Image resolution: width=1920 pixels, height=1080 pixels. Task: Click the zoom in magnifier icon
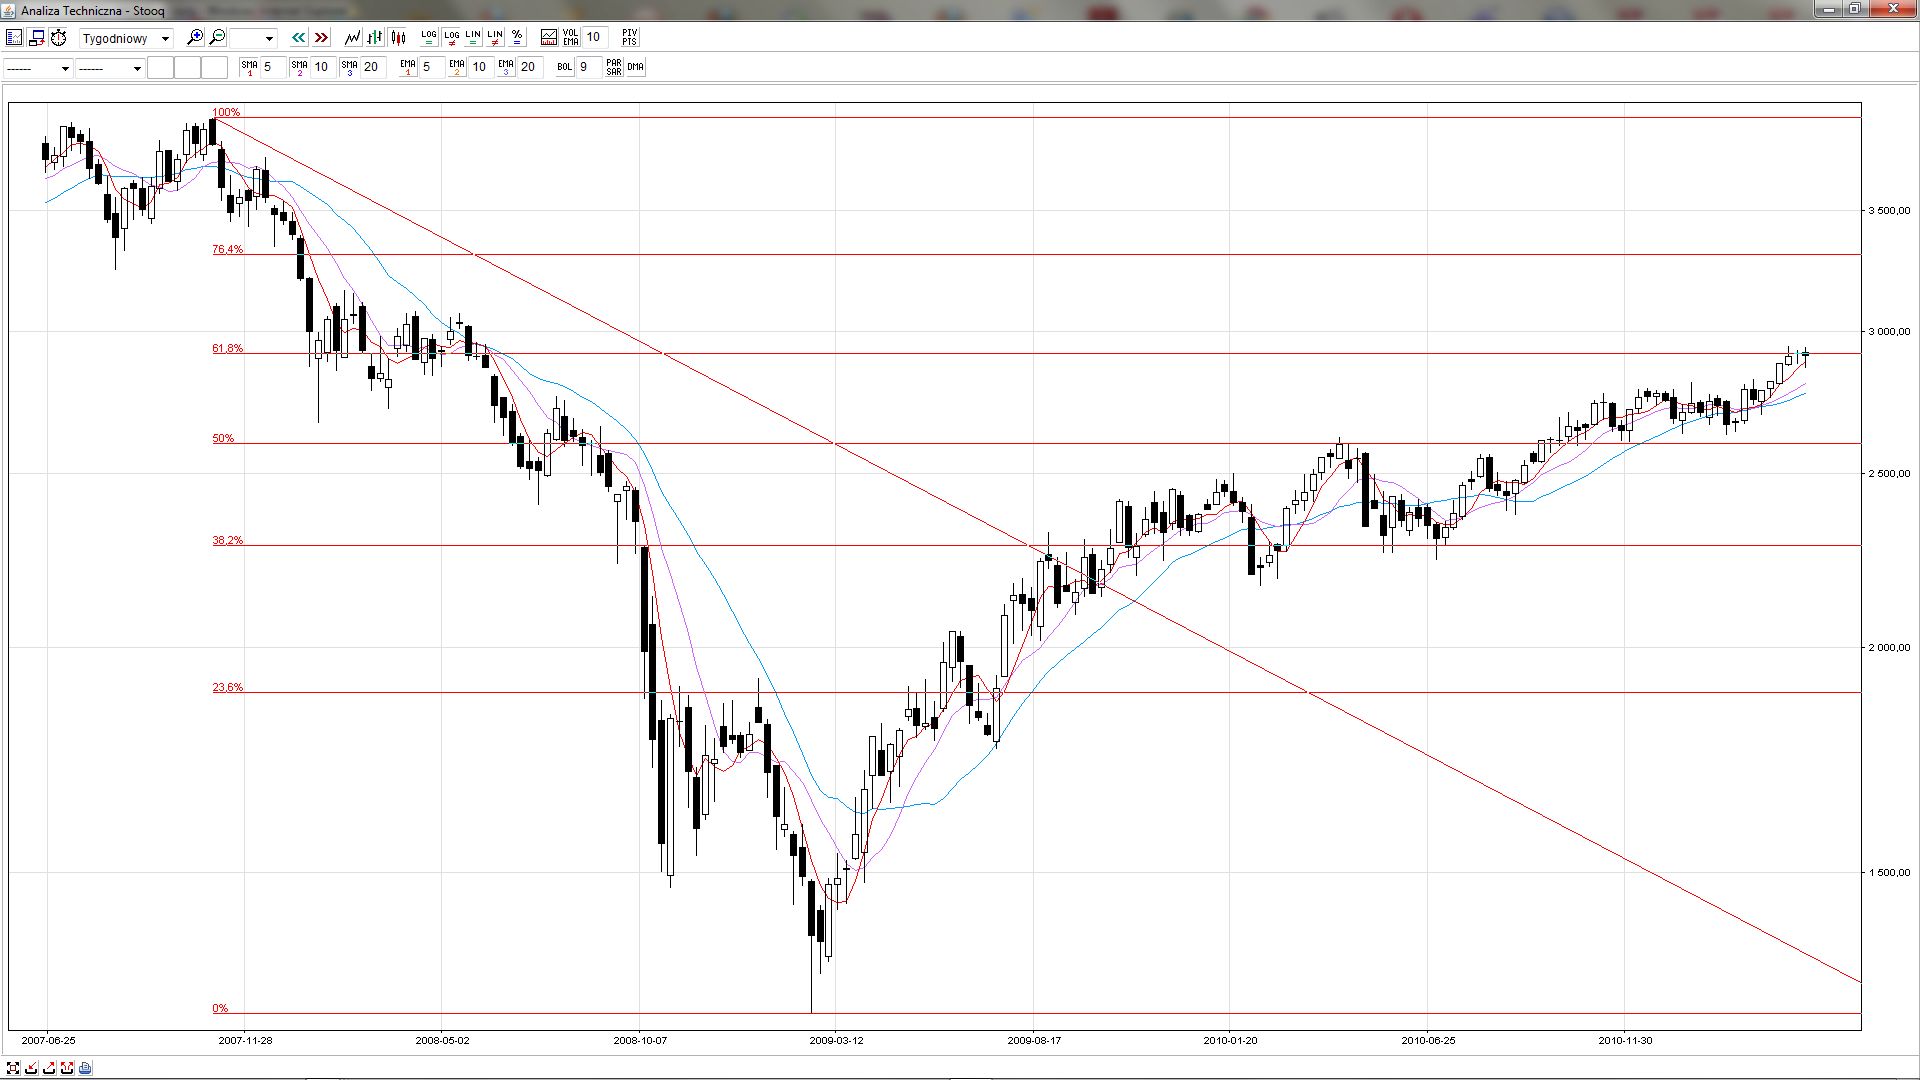(195, 37)
